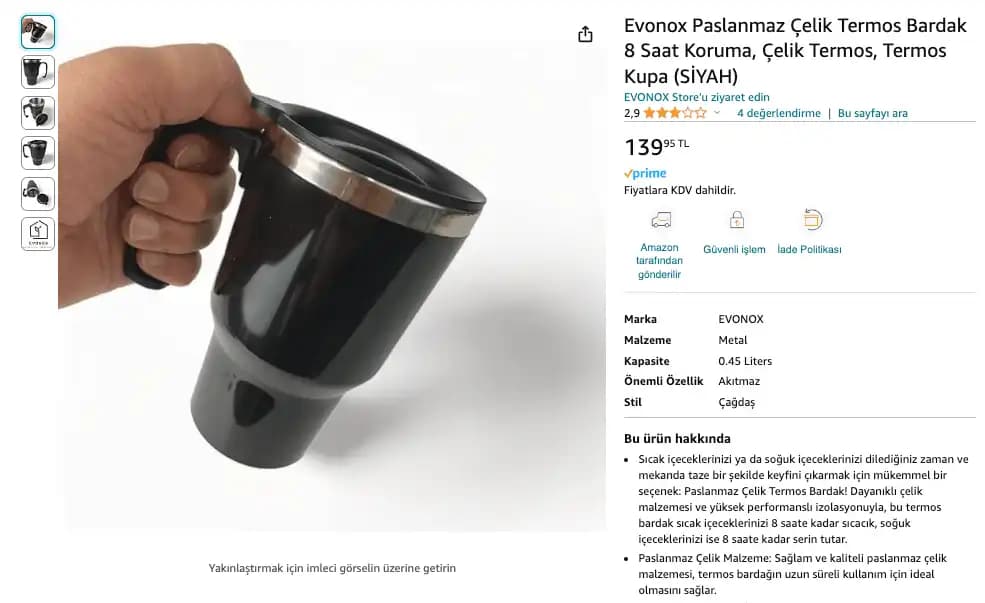
Task: Select the fifth thumbnail showing mug parts
Action: (38, 193)
